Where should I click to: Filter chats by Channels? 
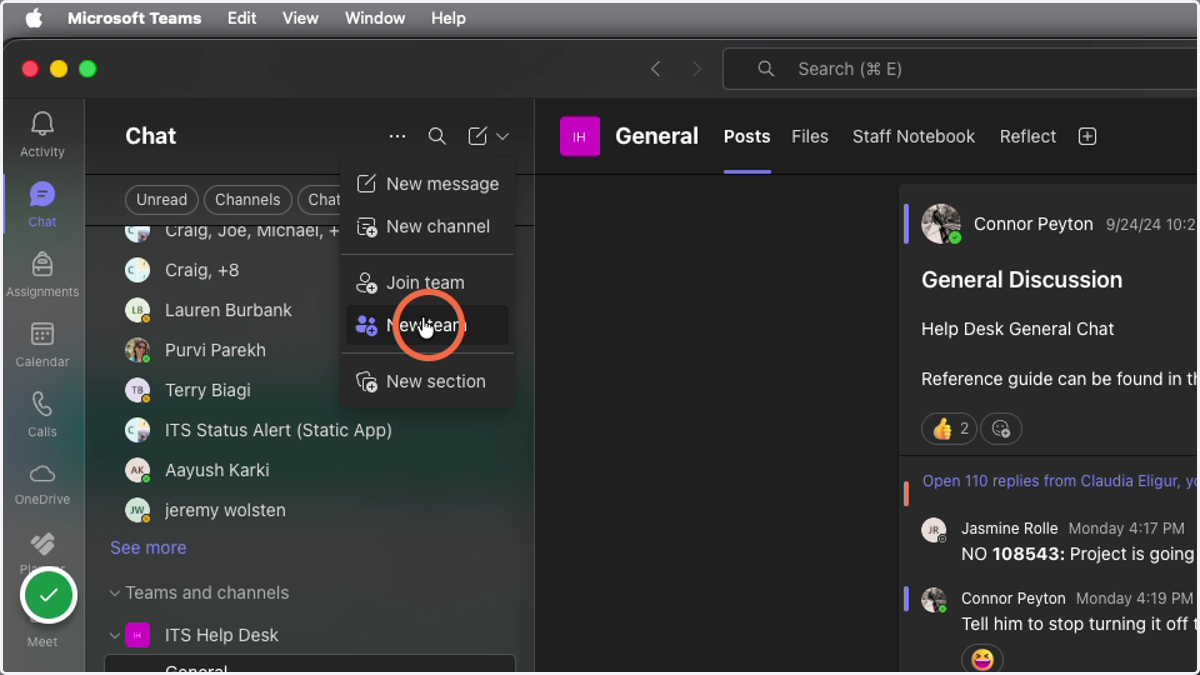[x=248, y=200]
